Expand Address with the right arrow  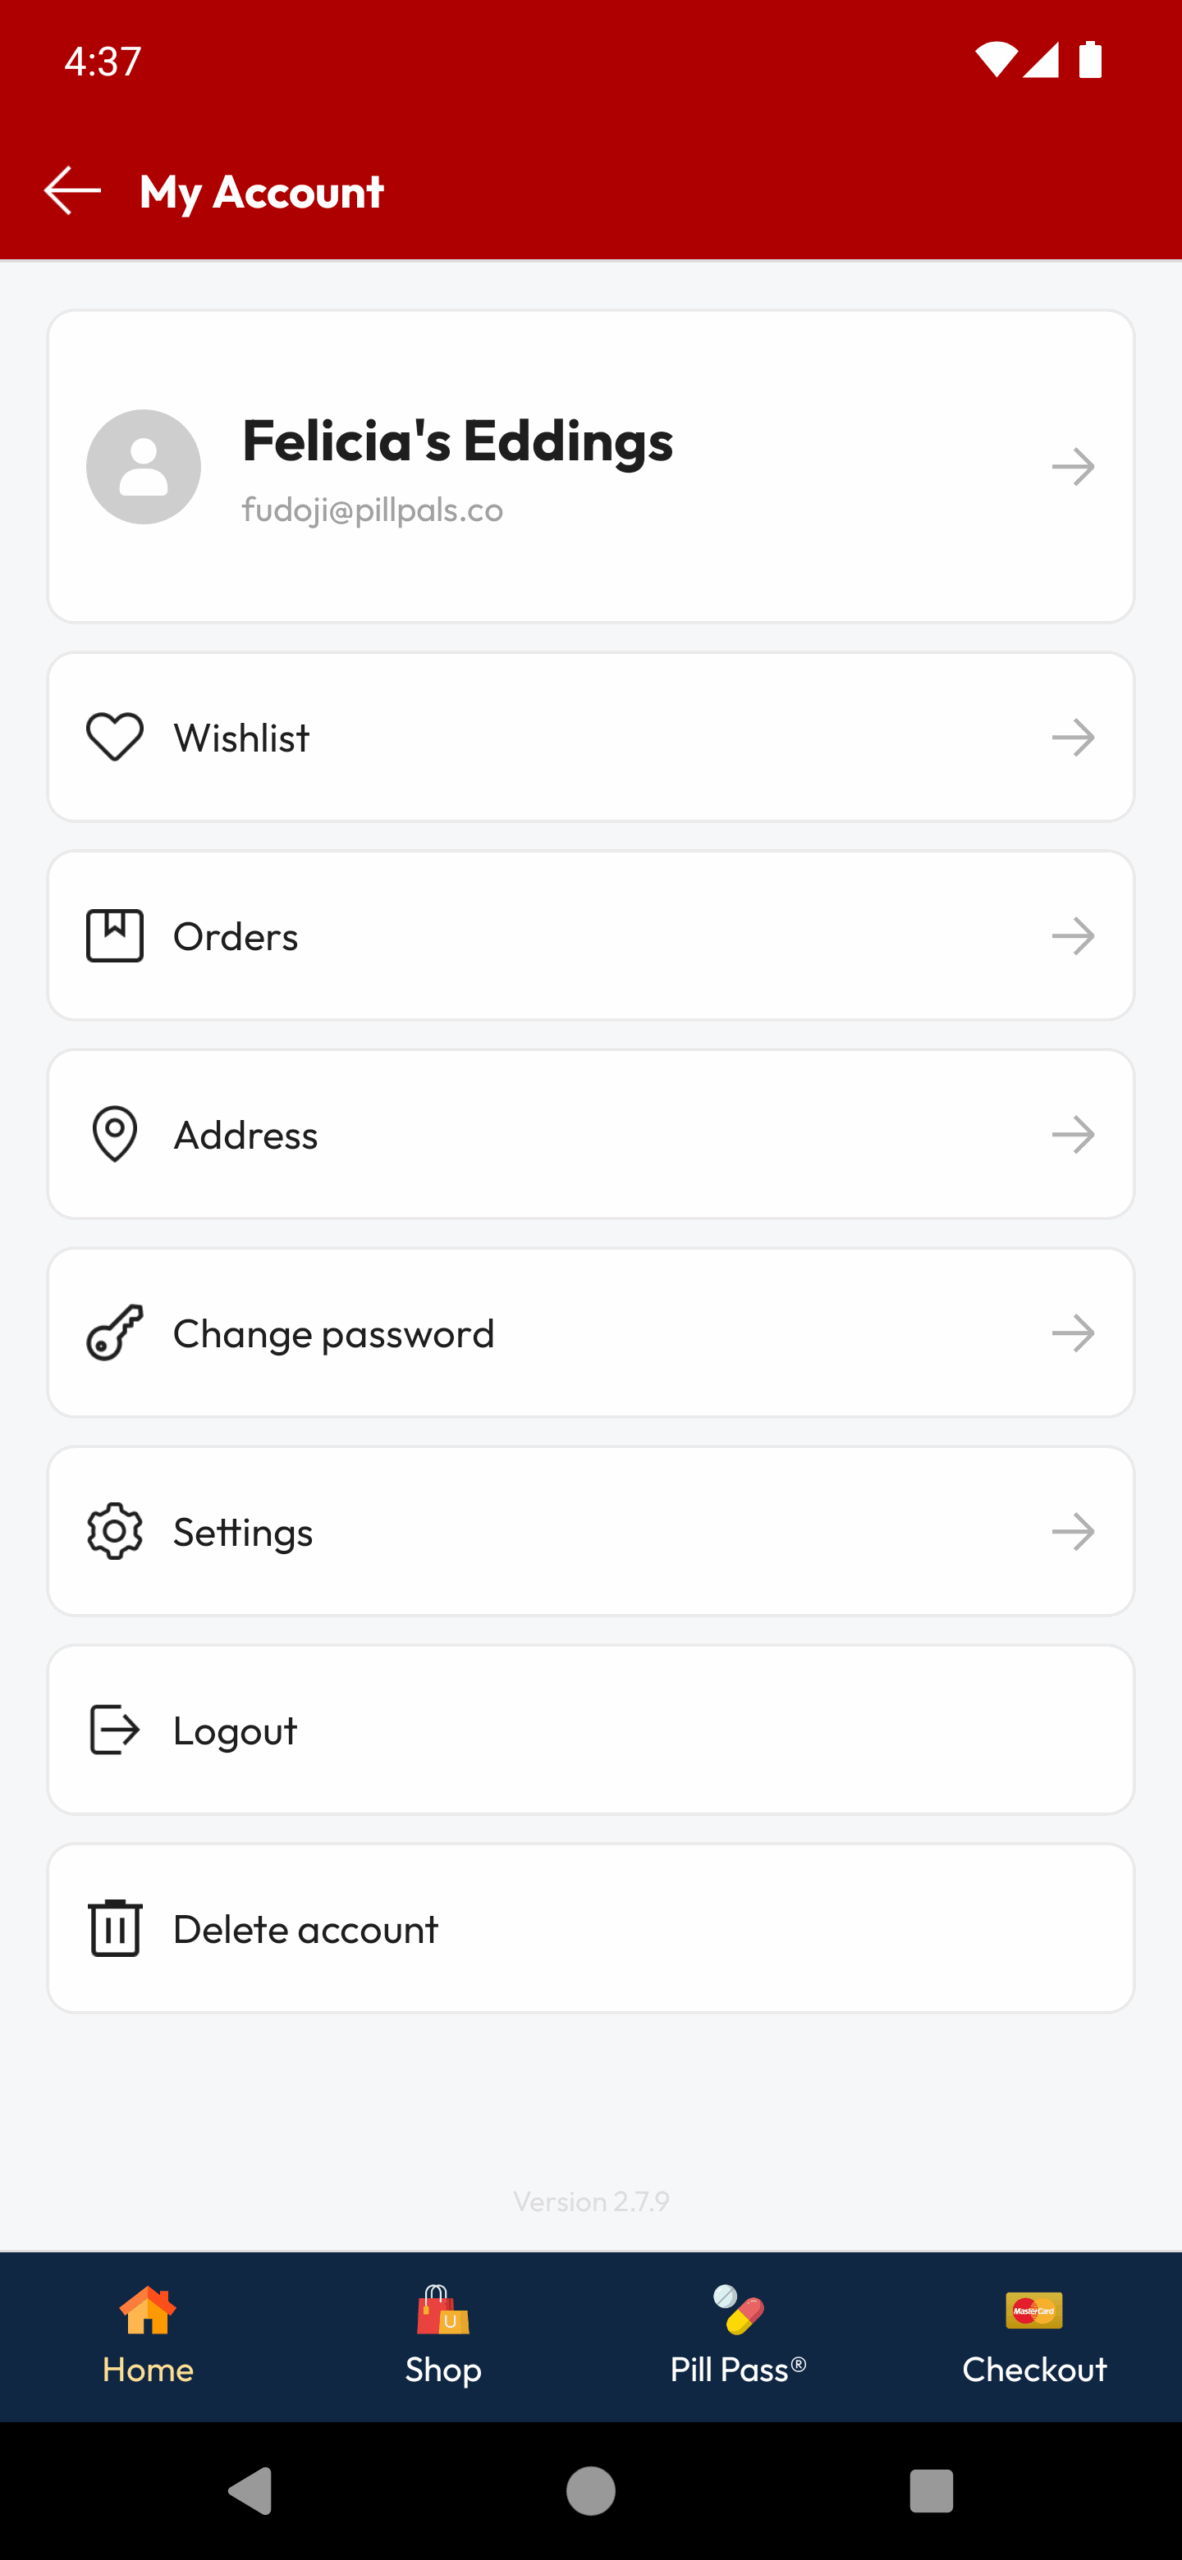pos(1073,1134)
